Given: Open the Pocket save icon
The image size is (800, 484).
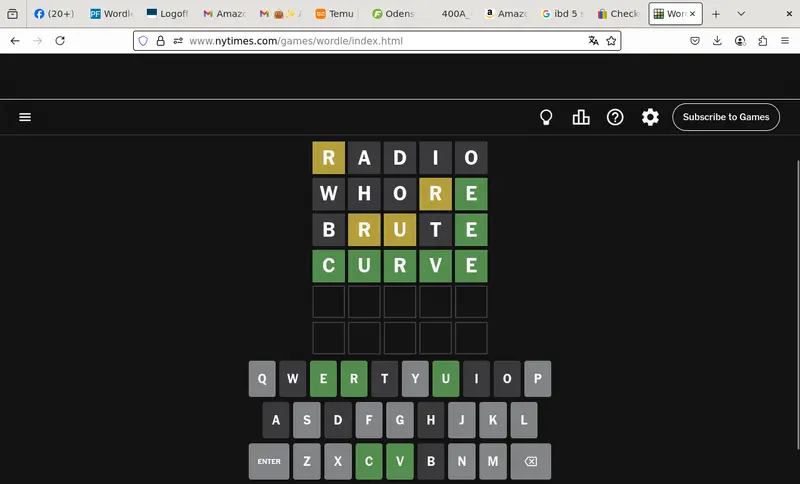Looking at the screenshot, I should point(694,41).
